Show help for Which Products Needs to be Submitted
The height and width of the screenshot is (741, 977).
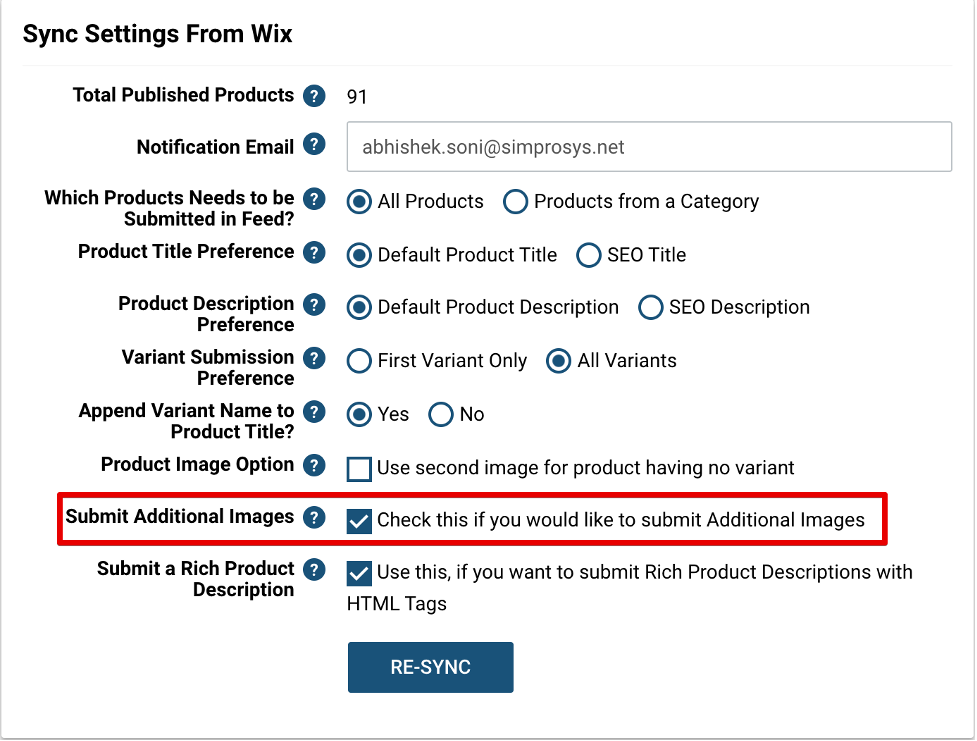pyautogui.click(x=314, y=199)
